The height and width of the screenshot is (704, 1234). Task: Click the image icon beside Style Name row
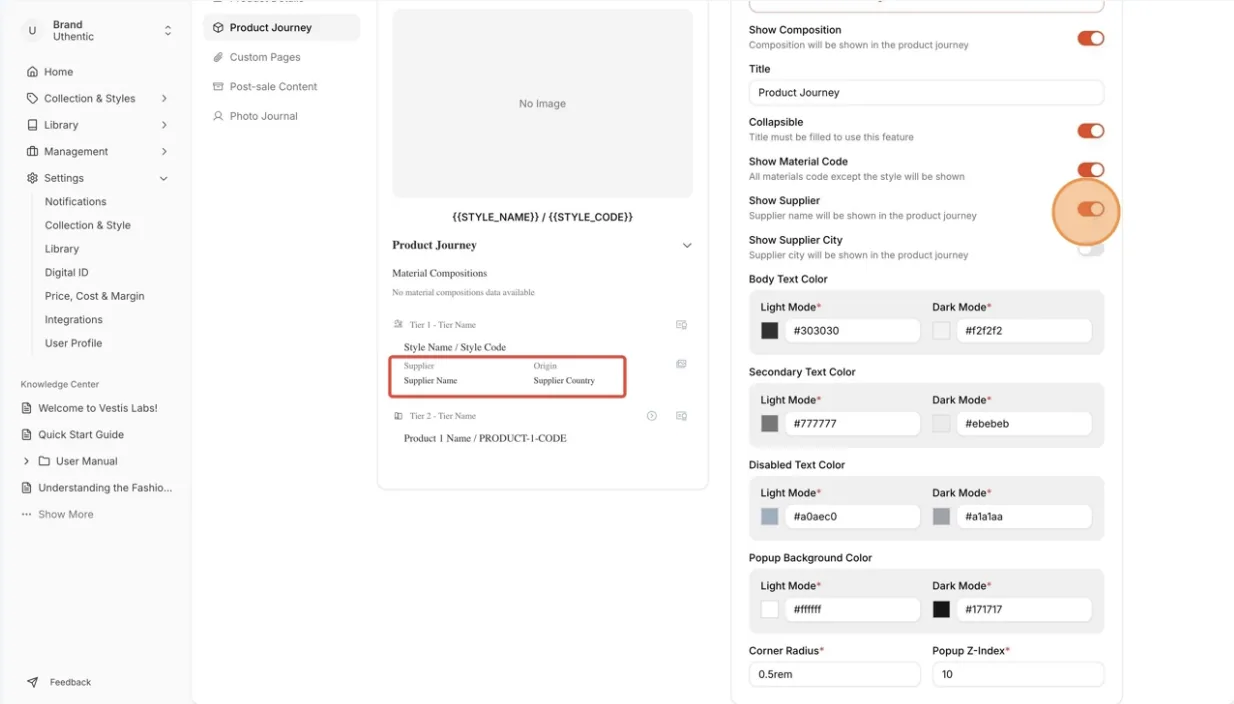pyautogui.click(x=681, y=364)
